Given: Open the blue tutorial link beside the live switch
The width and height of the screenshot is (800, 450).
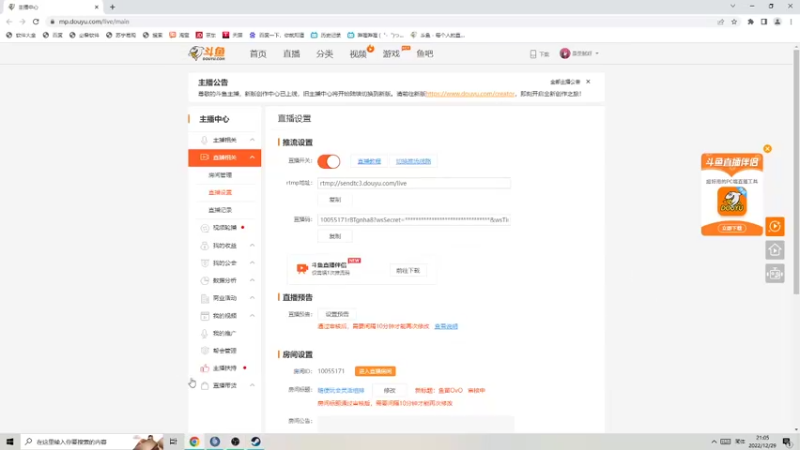Looking at the screenshot, I should tap(369, 161).
